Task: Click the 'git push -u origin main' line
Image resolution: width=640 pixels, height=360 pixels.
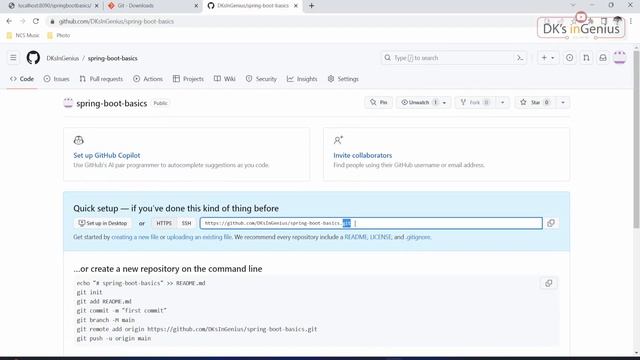Action: [114, 338]
